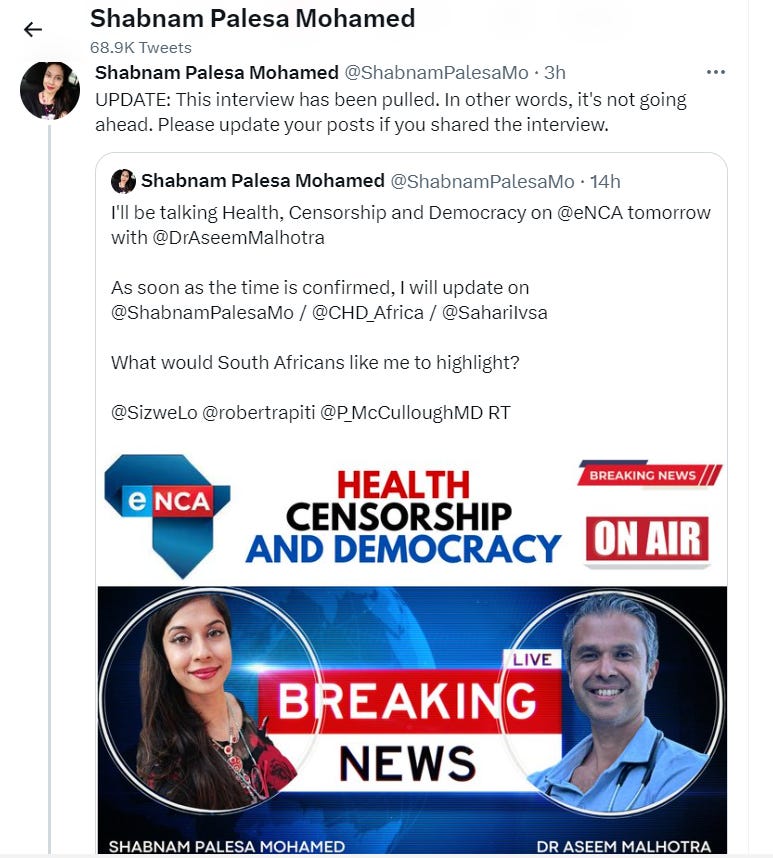Click small avatar in the quoted tweet
The width and height of the screenshot is (773, 858).
123,181
